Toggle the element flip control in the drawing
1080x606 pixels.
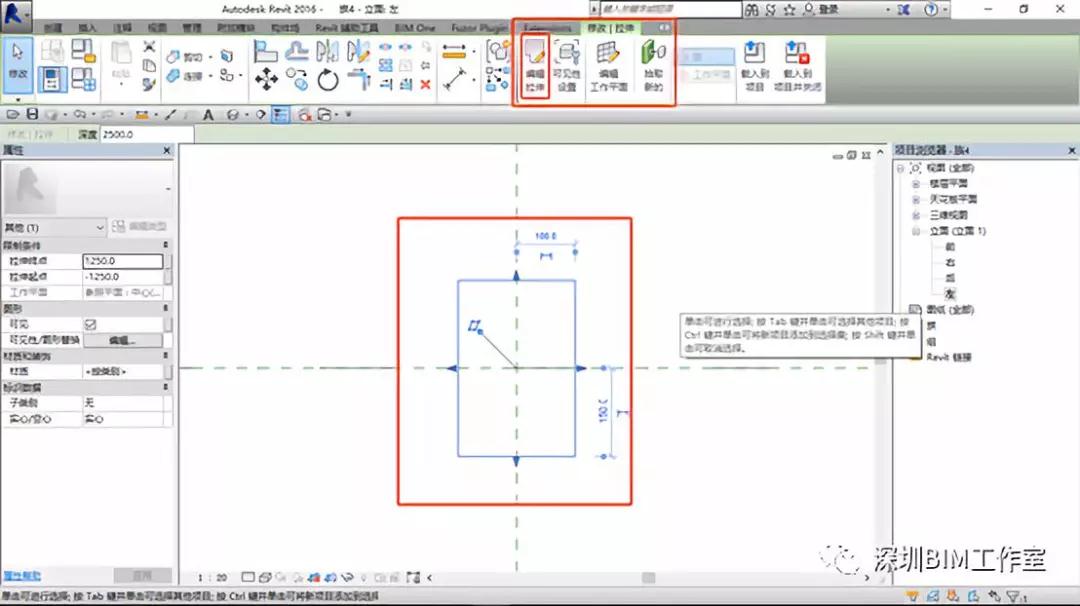pyautogui.click(x=475, y=326)
